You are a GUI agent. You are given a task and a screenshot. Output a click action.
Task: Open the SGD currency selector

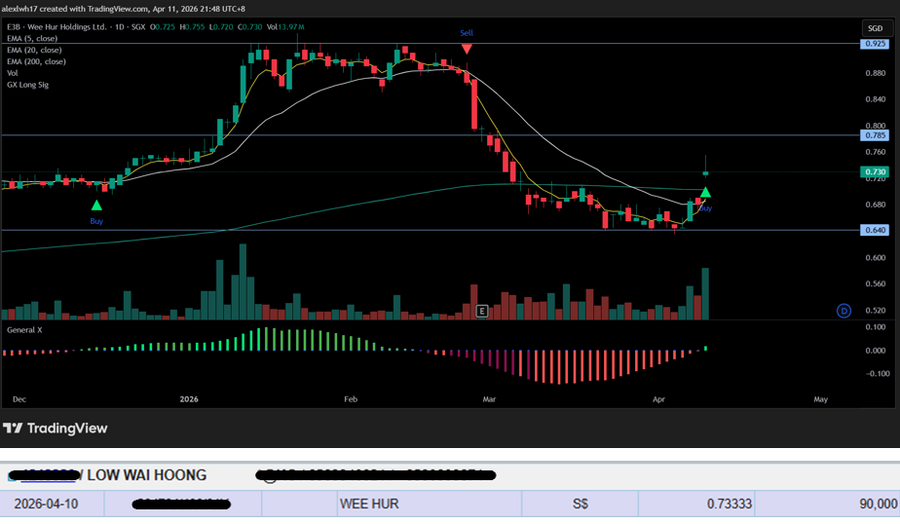tap(874, 30)
